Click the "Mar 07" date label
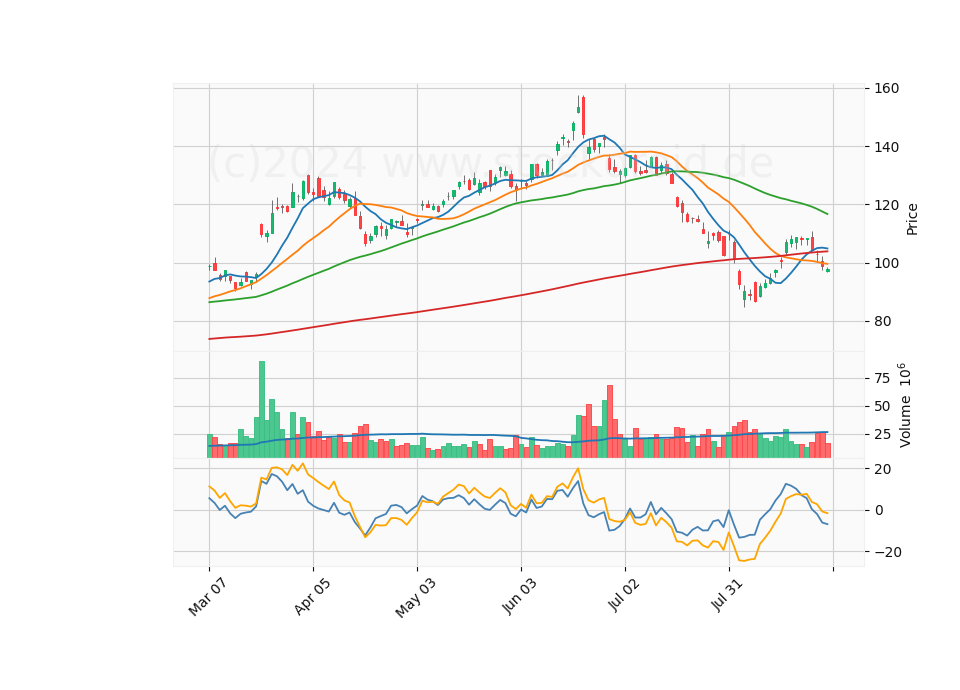960x690 pixels. 208,597
